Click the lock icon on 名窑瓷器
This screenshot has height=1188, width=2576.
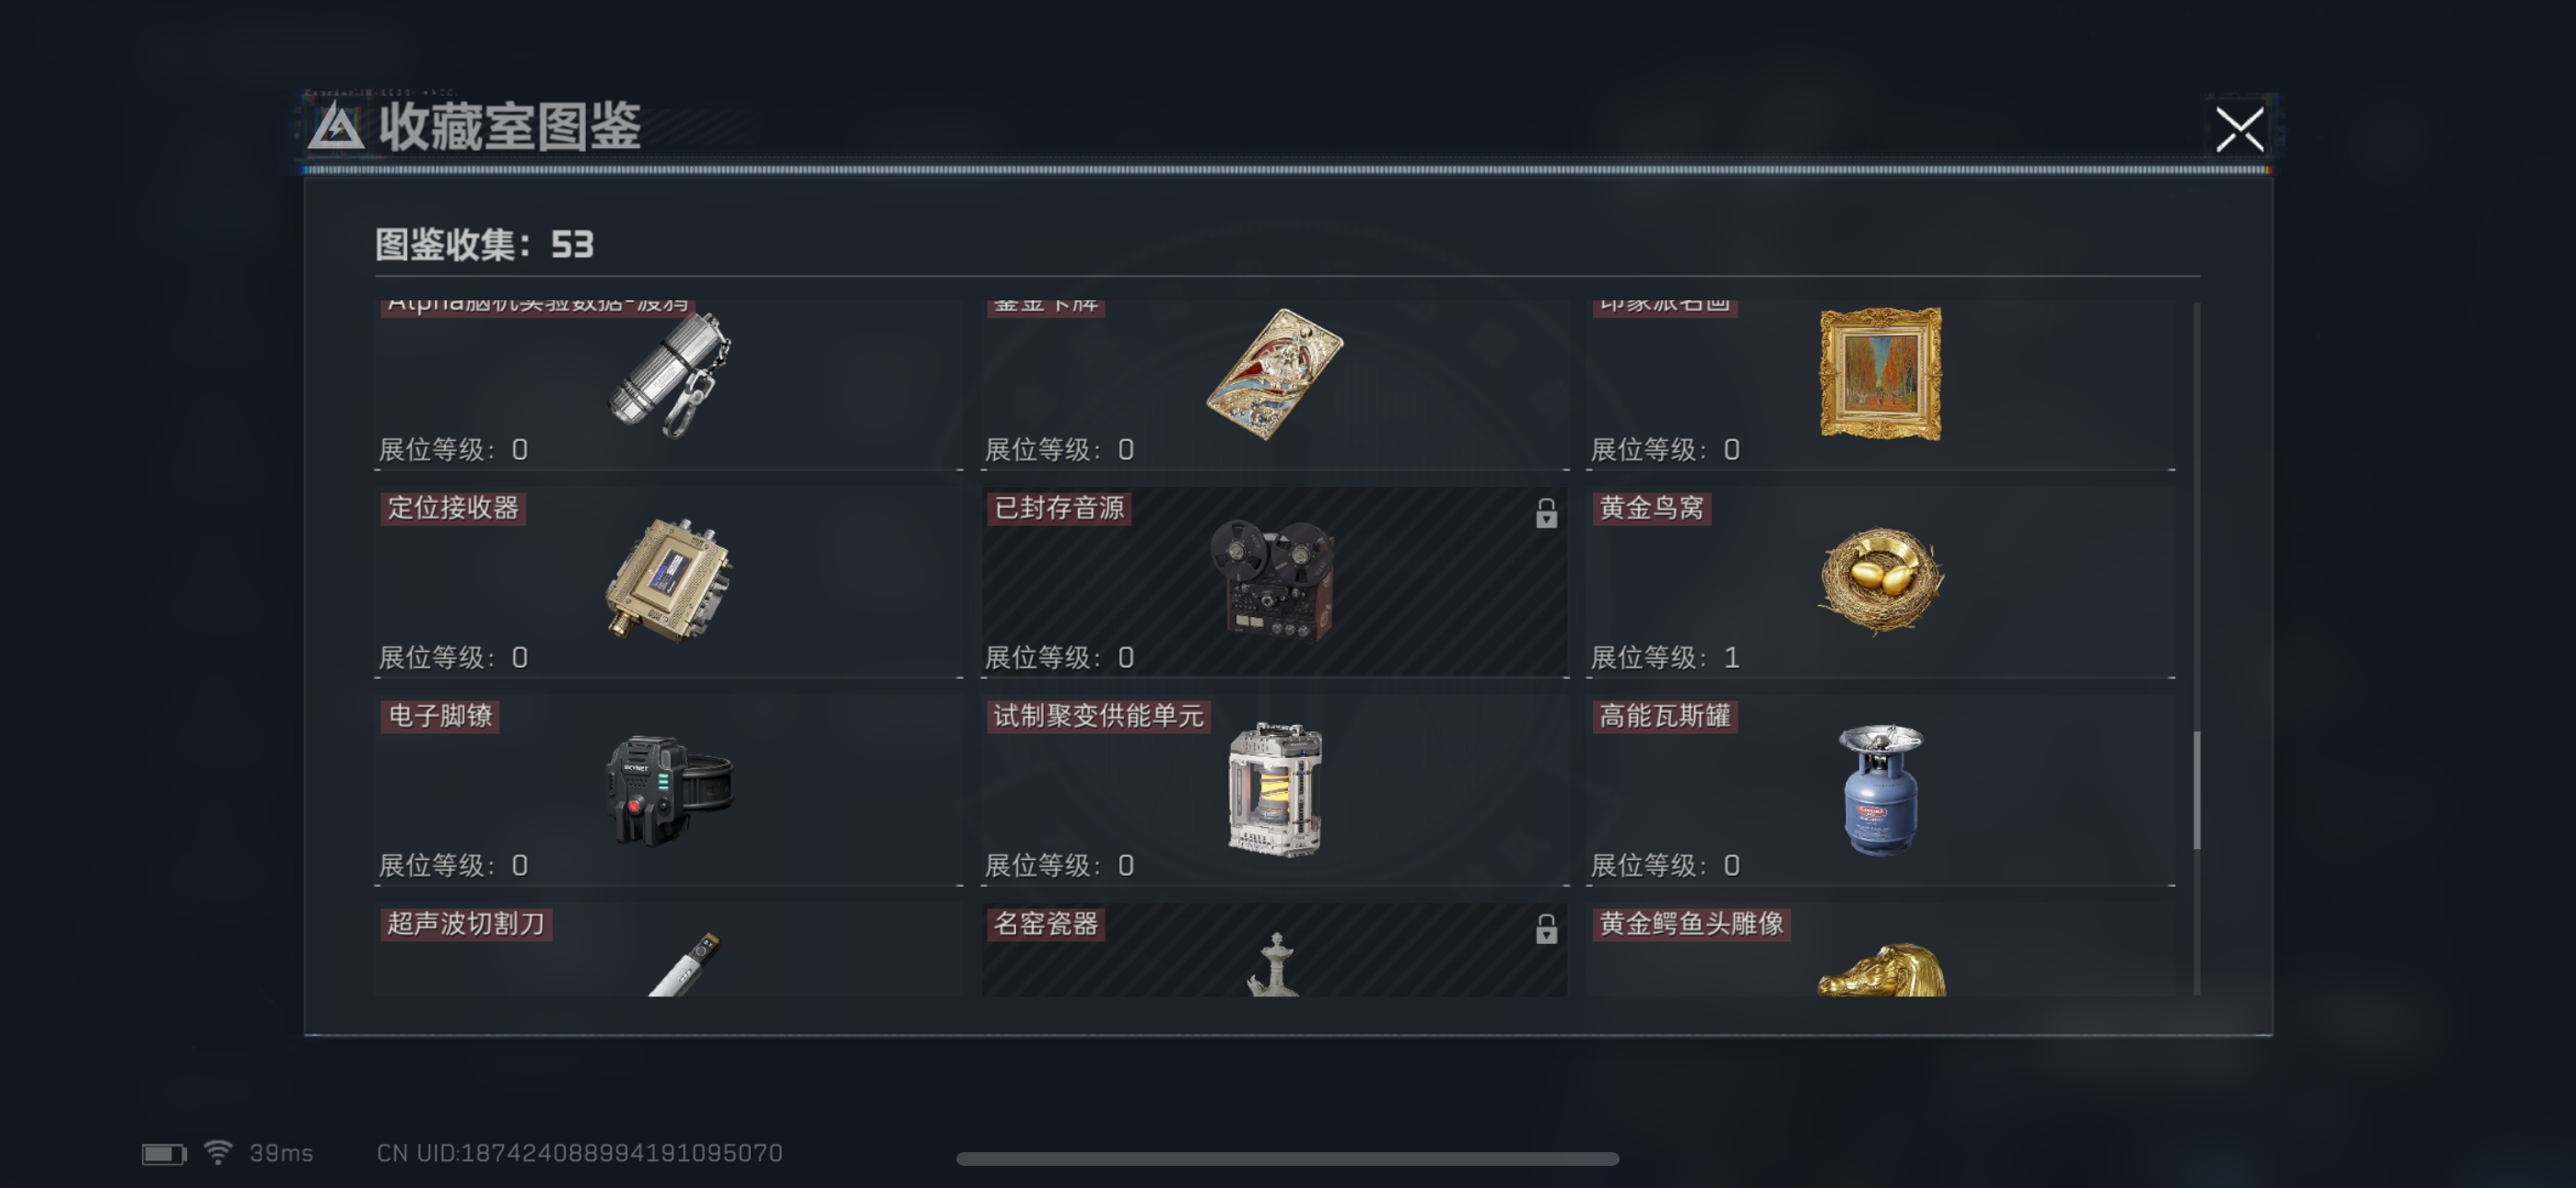tap(1546, 929)
